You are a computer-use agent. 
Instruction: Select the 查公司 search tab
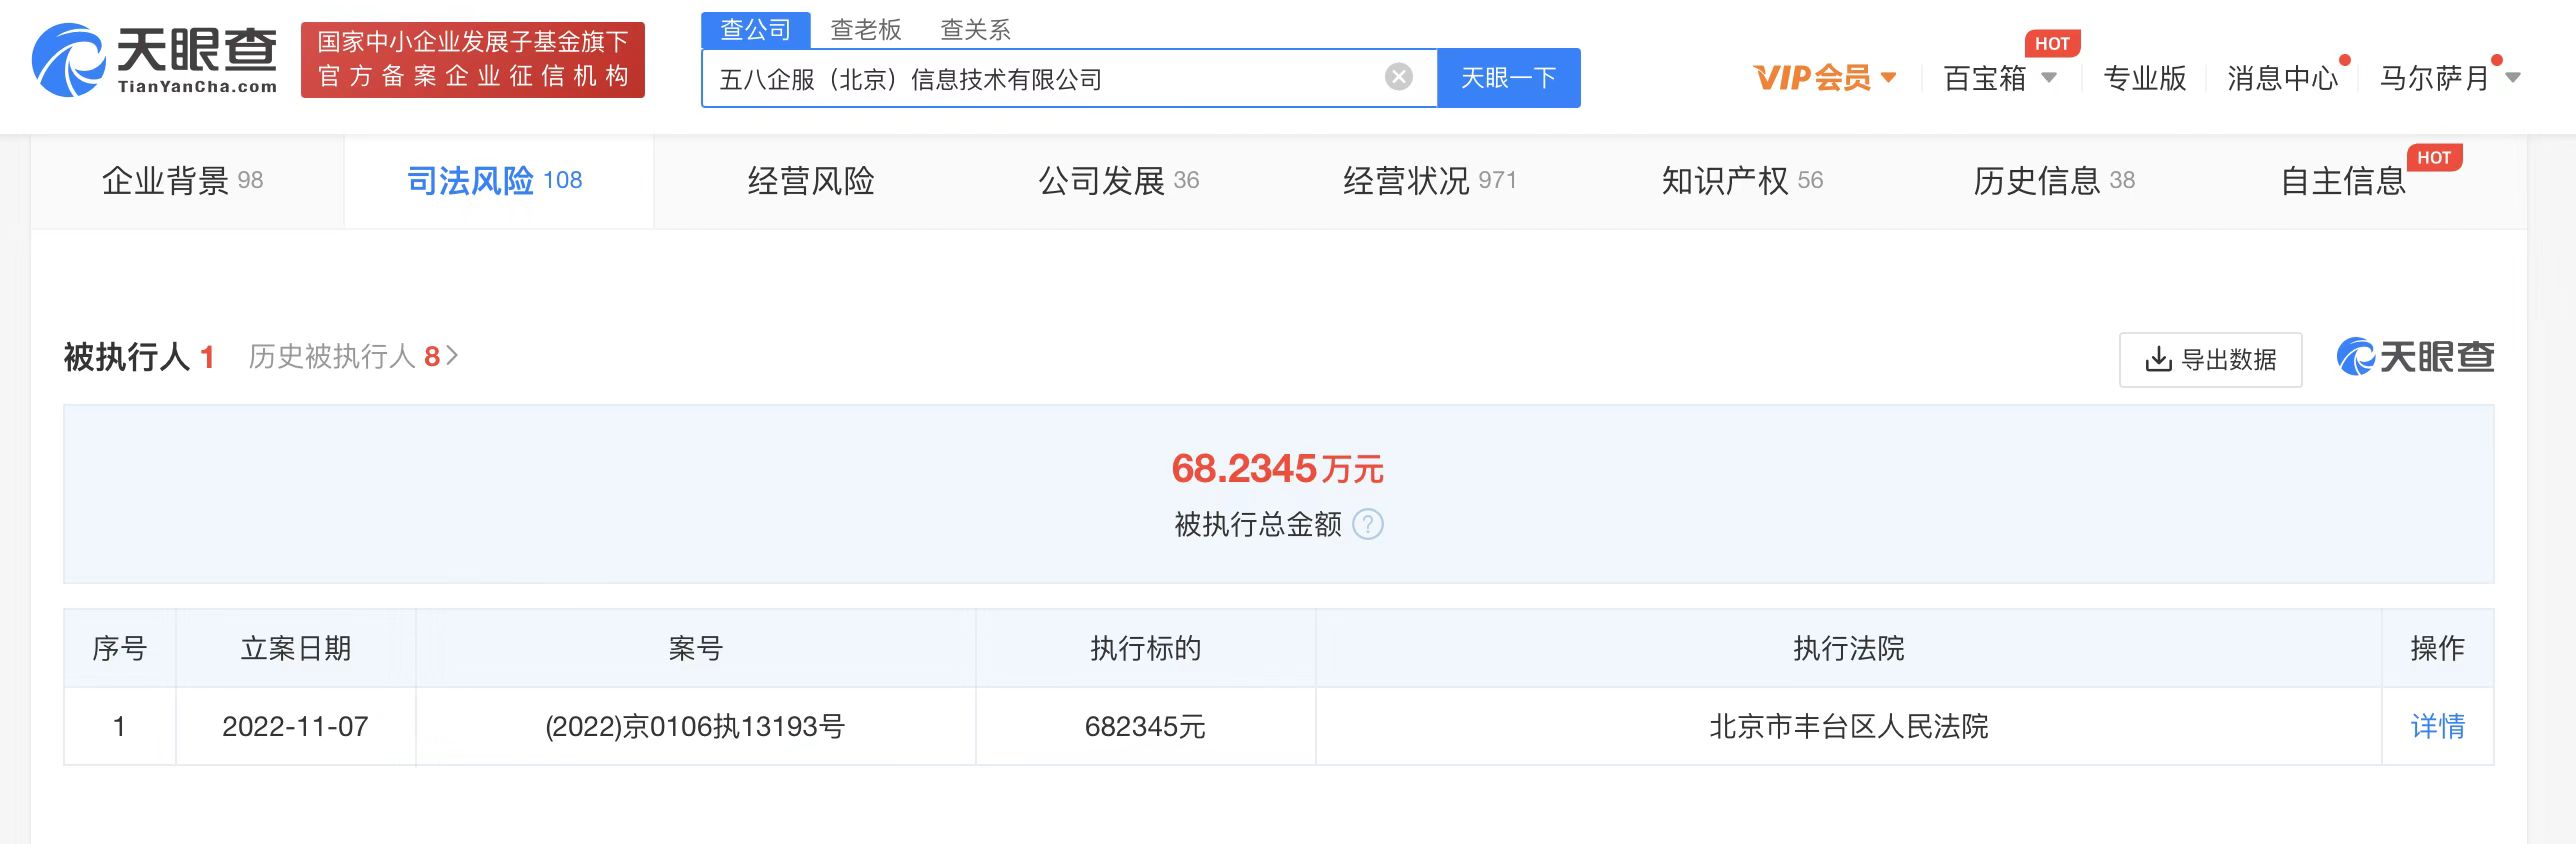pos(755,29)
